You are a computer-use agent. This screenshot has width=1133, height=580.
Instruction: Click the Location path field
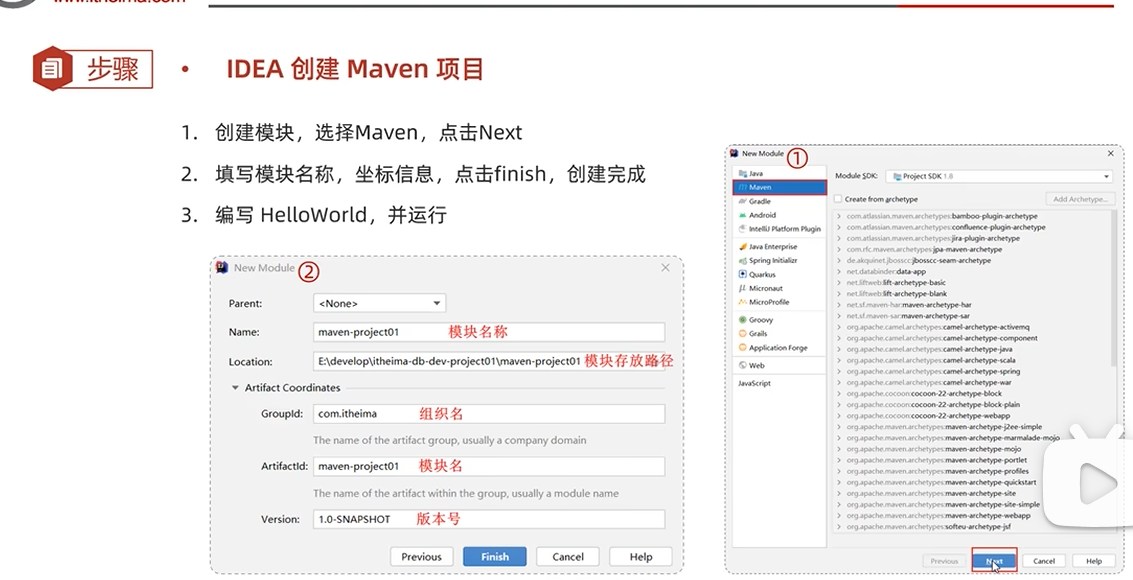click(x=488, y=361)
